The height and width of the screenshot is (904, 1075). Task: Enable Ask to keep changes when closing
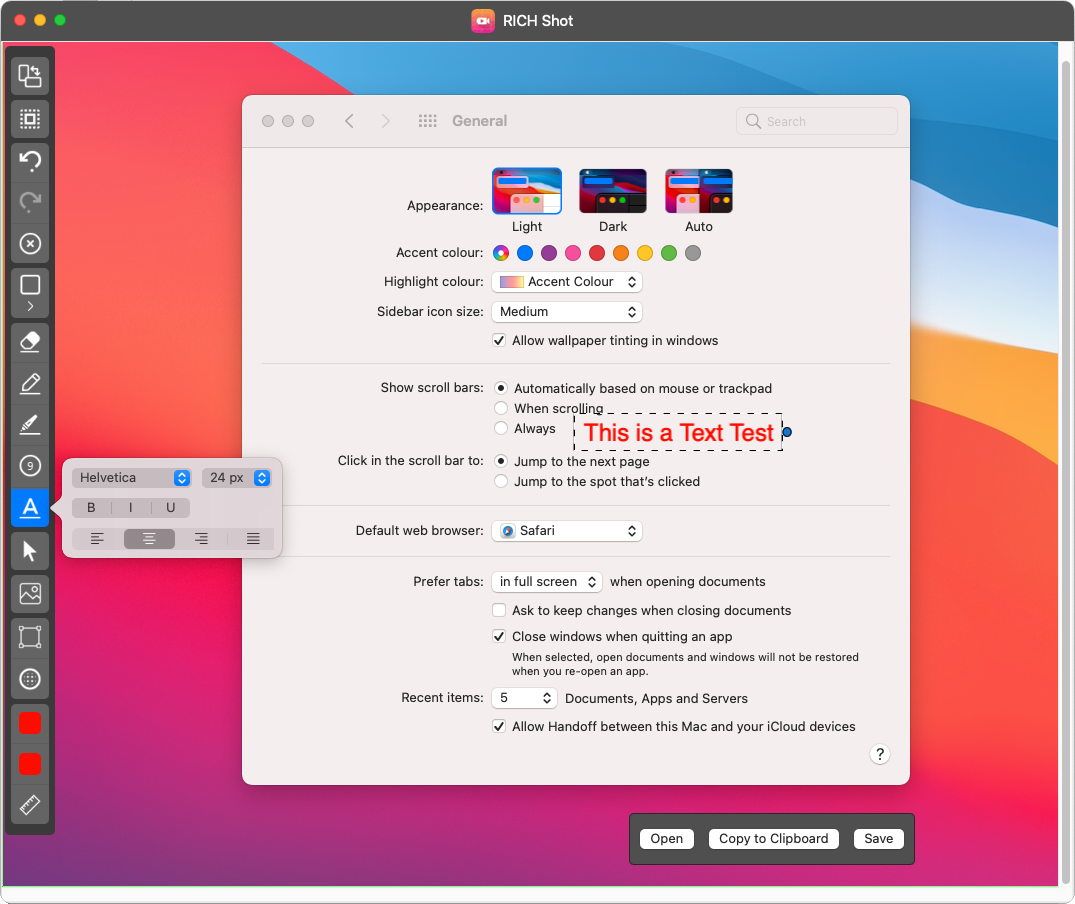click(x=499, y=610)
